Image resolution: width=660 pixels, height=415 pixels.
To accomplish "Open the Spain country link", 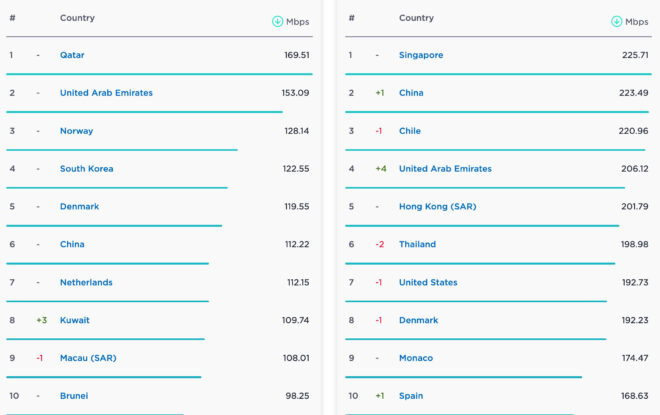I will click(411, 396).
